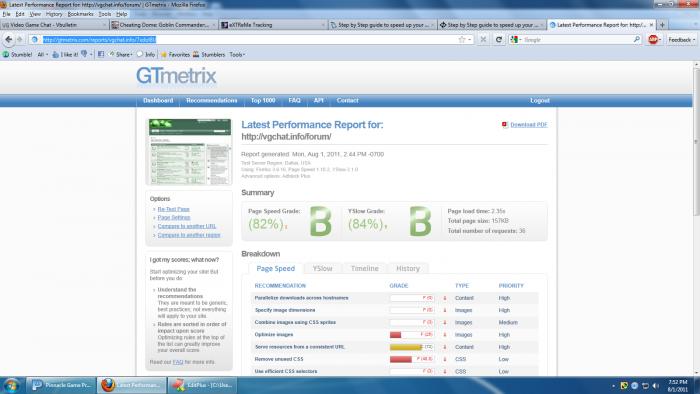Go back with the Firefox back arrow
This screenshot has width=700, height=394.
tap(8, 40)
